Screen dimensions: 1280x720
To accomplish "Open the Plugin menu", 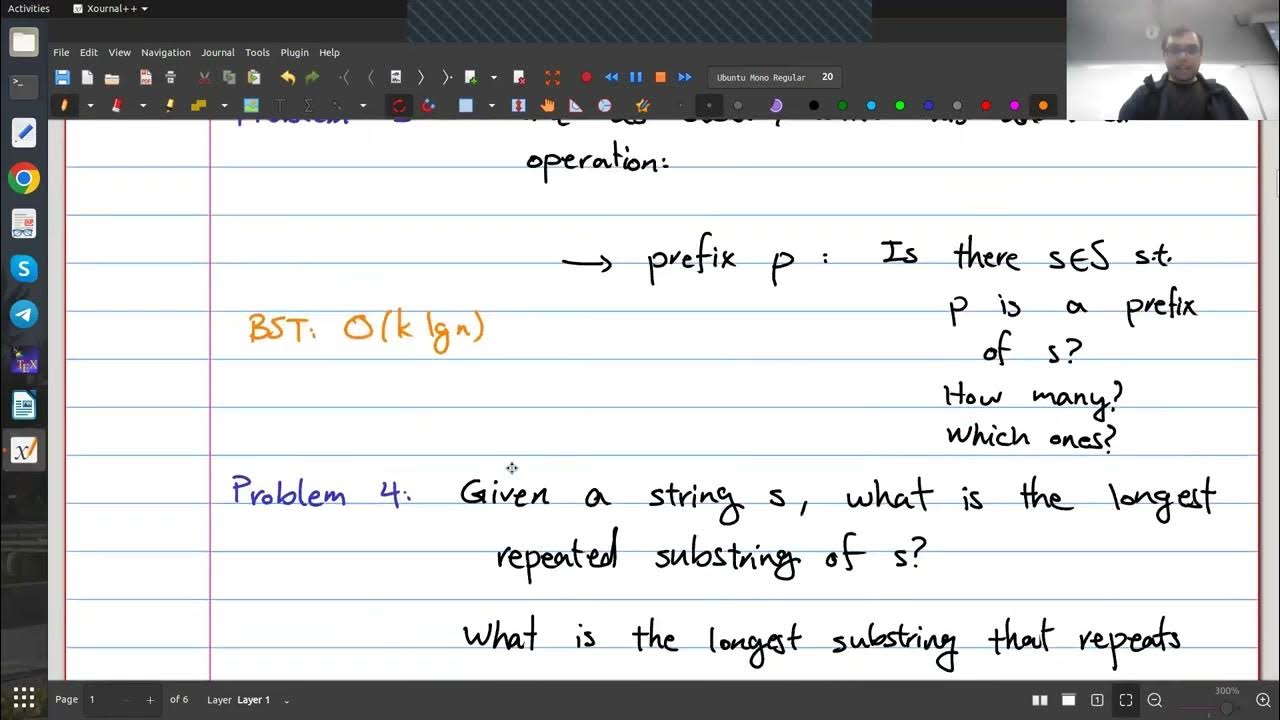I will tap(294, 52).
